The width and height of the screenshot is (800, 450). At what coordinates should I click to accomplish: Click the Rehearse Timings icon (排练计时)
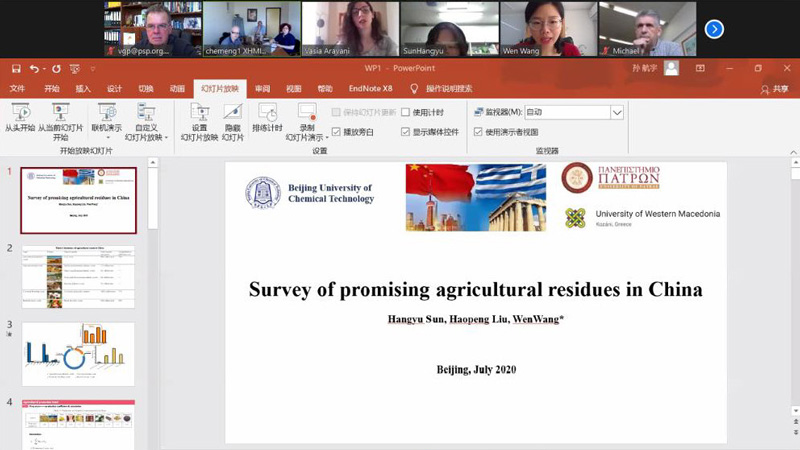[267, 113]
